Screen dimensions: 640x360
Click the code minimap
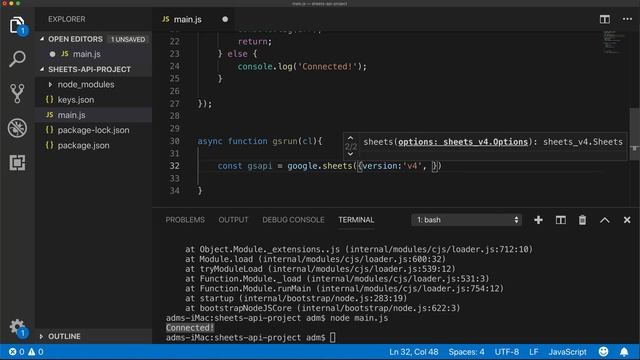click(613, 42)
